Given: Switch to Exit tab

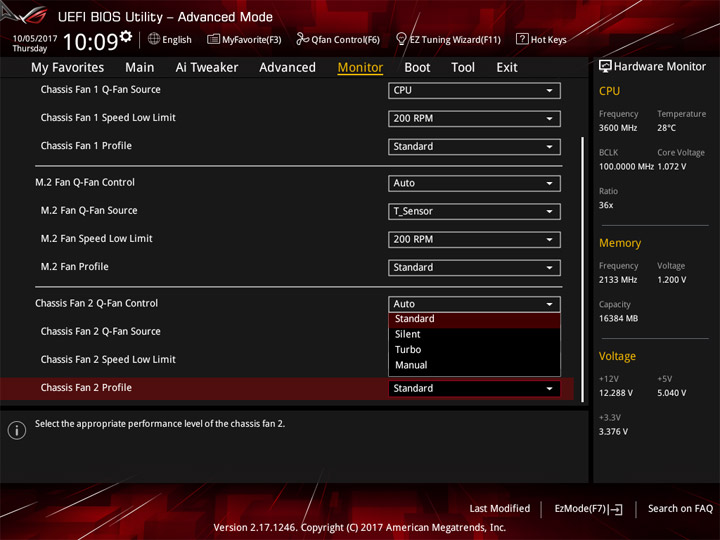Looking at the screenshot, I should (507, 68).
